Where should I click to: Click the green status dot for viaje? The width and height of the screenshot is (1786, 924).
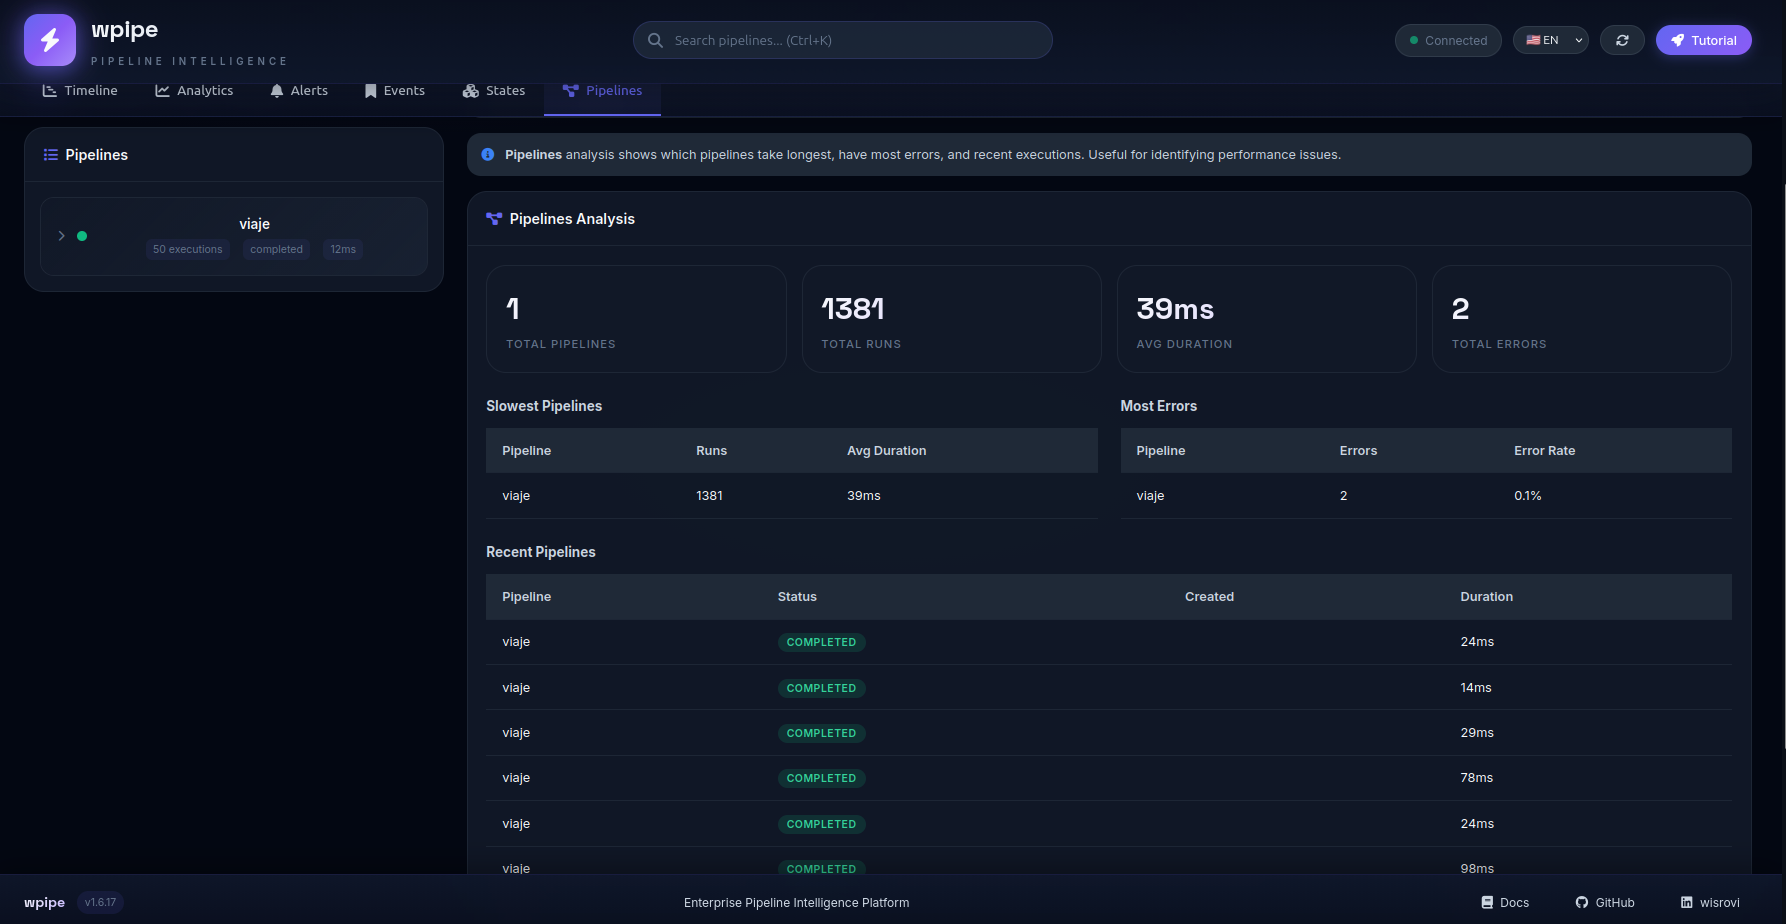point(82,236)
